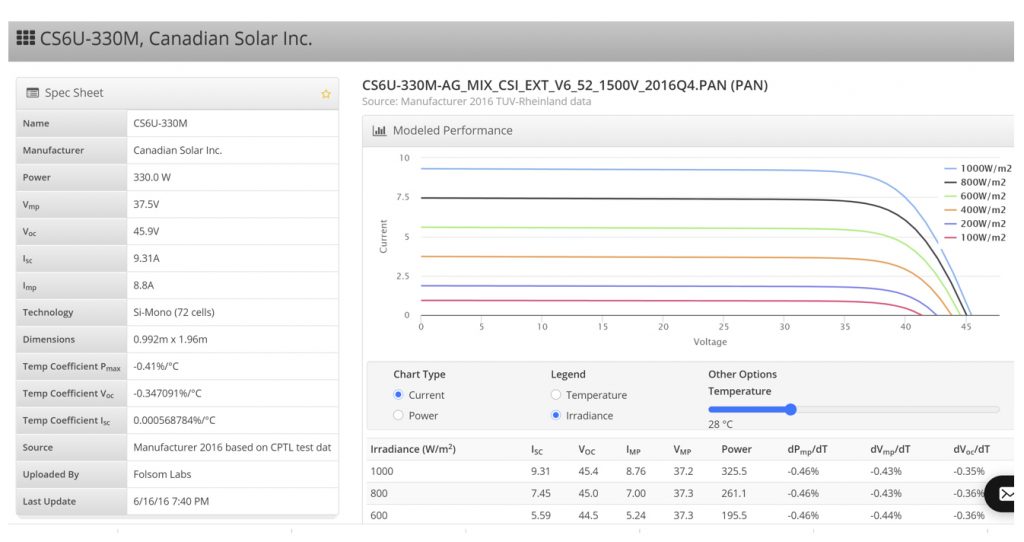Click the Vmp value 37.5V
This screenshot has height=542, width=1024.
(x=146, y=204)
